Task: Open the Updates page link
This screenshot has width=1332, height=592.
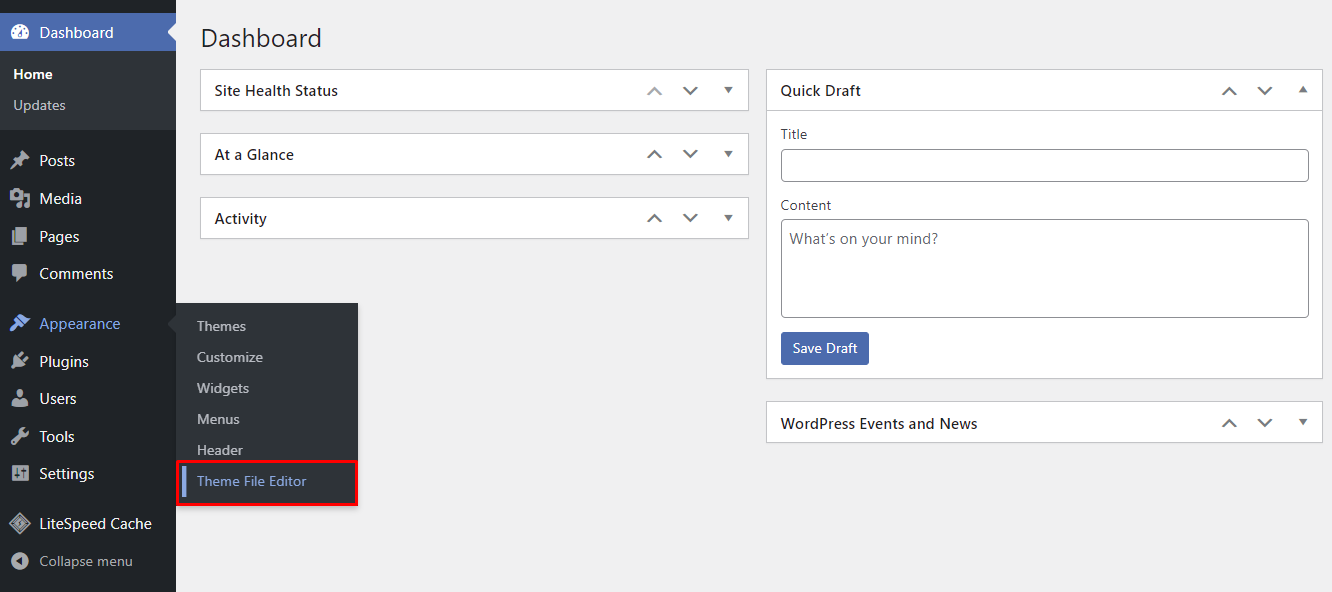Action: [x=39, y=105]
